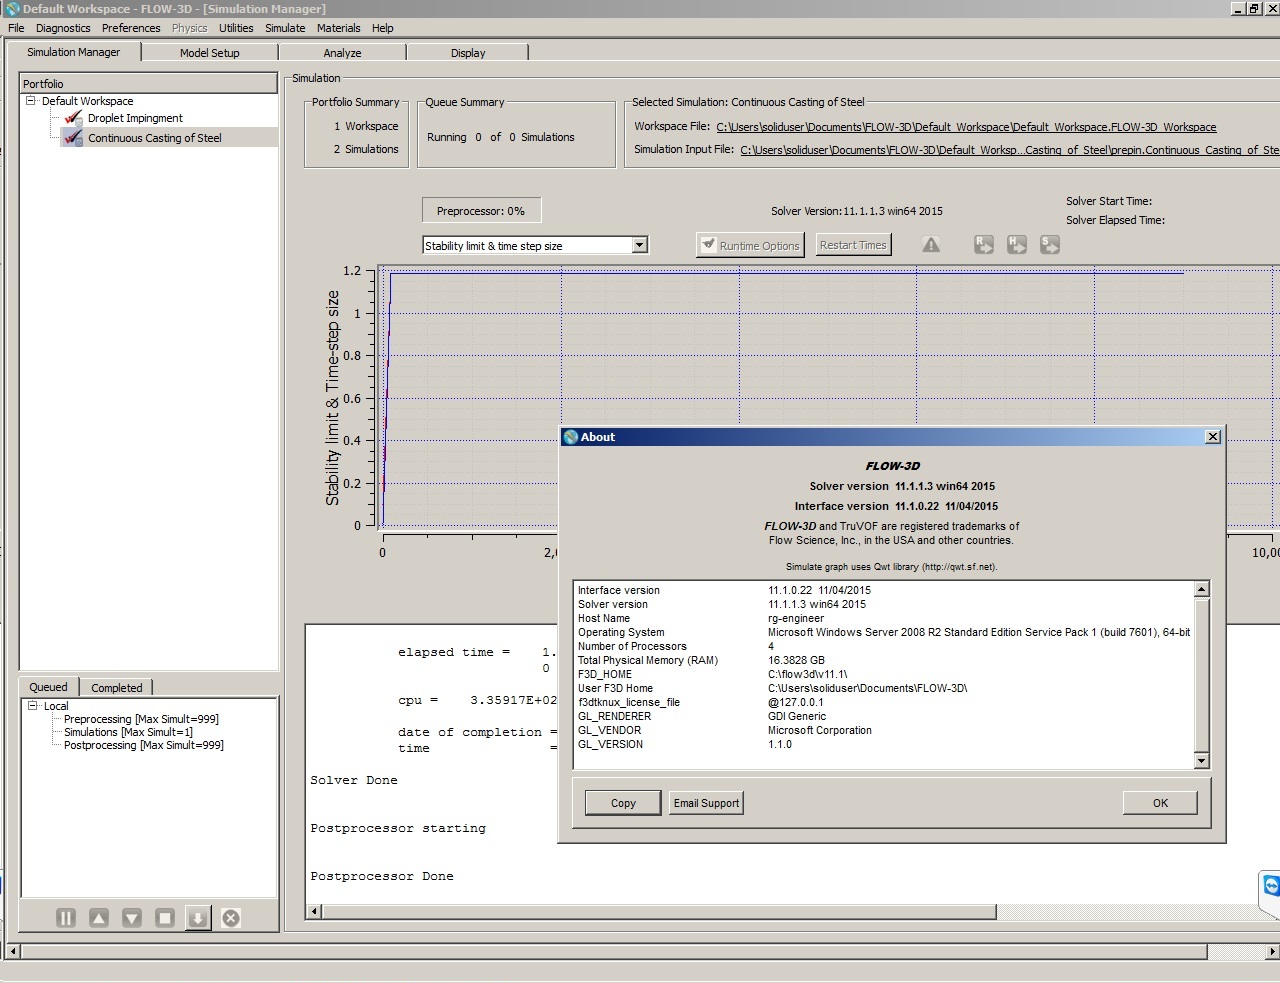The image size is (1280, 983).
Task: Open the Workspace File path link
Action: [966, 127]
